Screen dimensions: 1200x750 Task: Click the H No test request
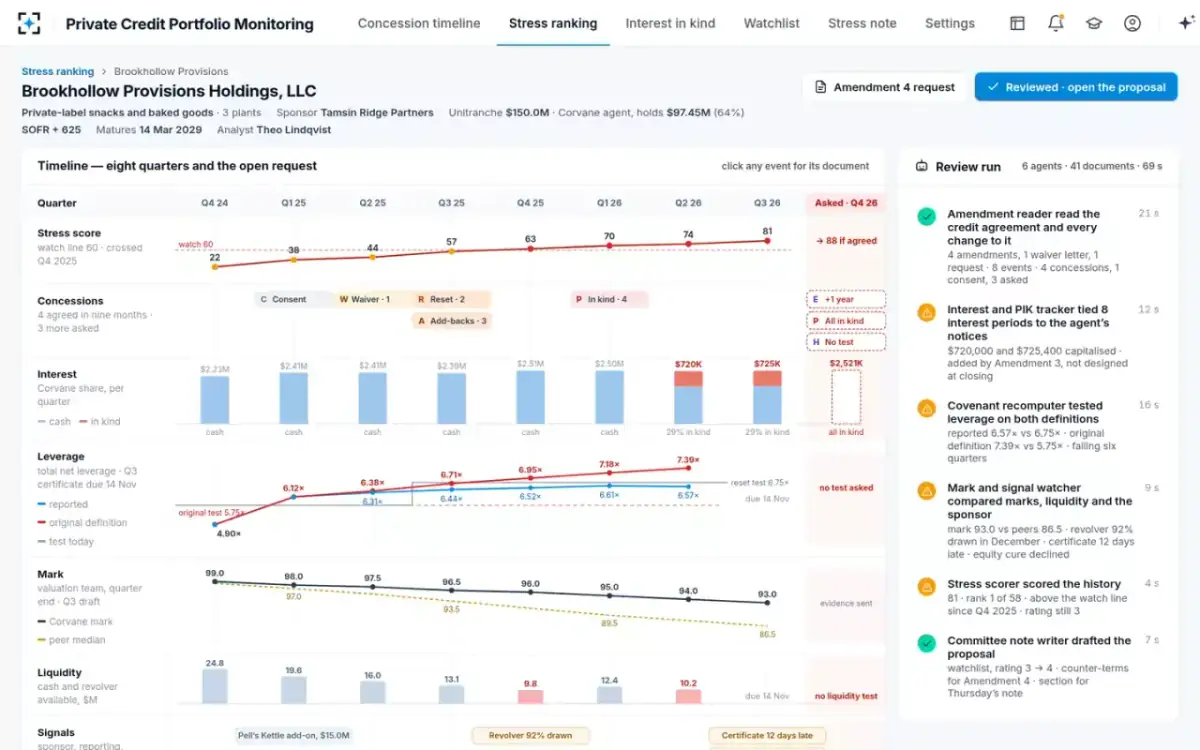point(846,342)
